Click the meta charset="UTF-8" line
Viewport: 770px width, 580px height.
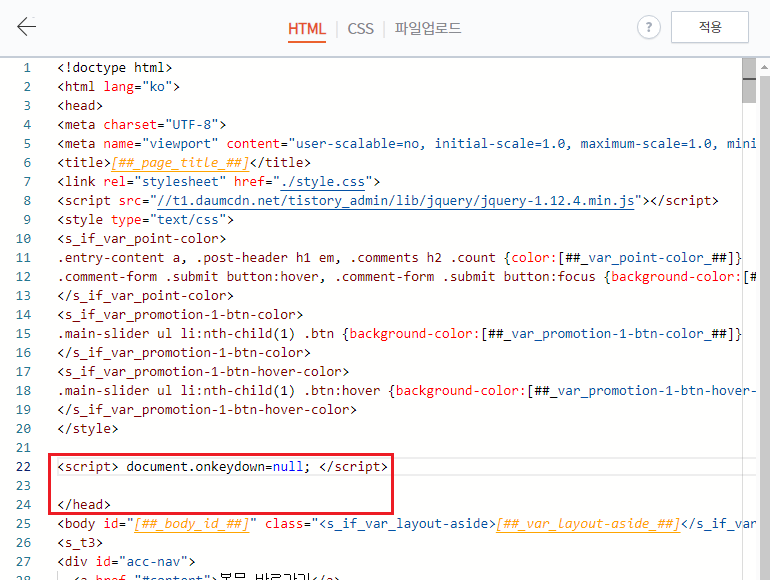(141, 125)
